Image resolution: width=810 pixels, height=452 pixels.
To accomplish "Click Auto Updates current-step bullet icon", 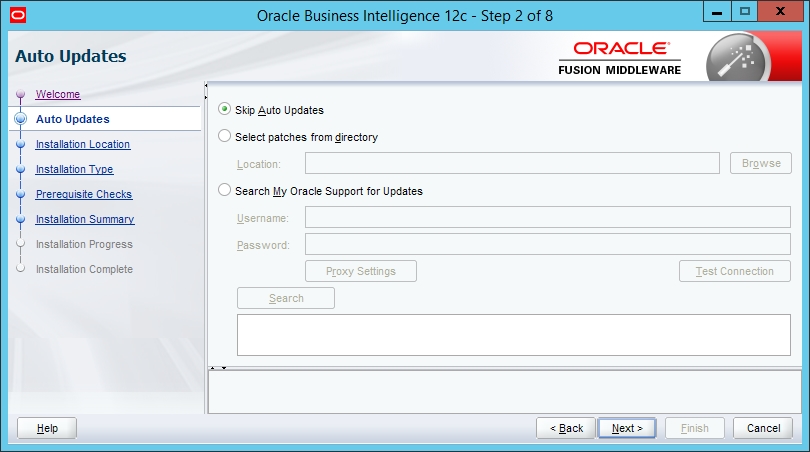I will 21,119.
